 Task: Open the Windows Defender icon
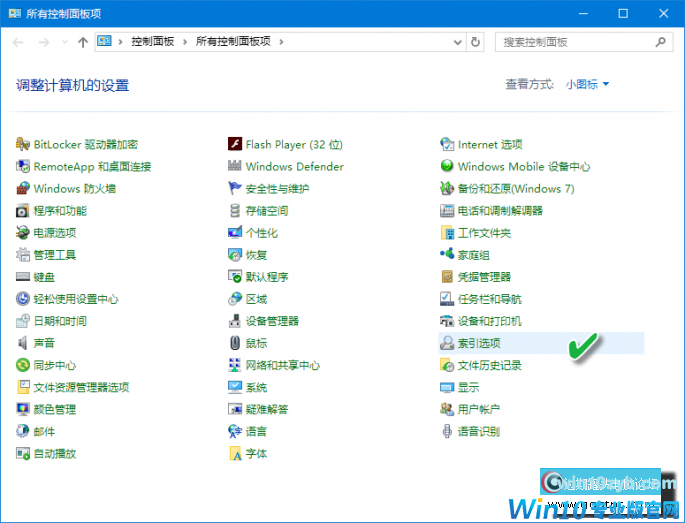235,166
